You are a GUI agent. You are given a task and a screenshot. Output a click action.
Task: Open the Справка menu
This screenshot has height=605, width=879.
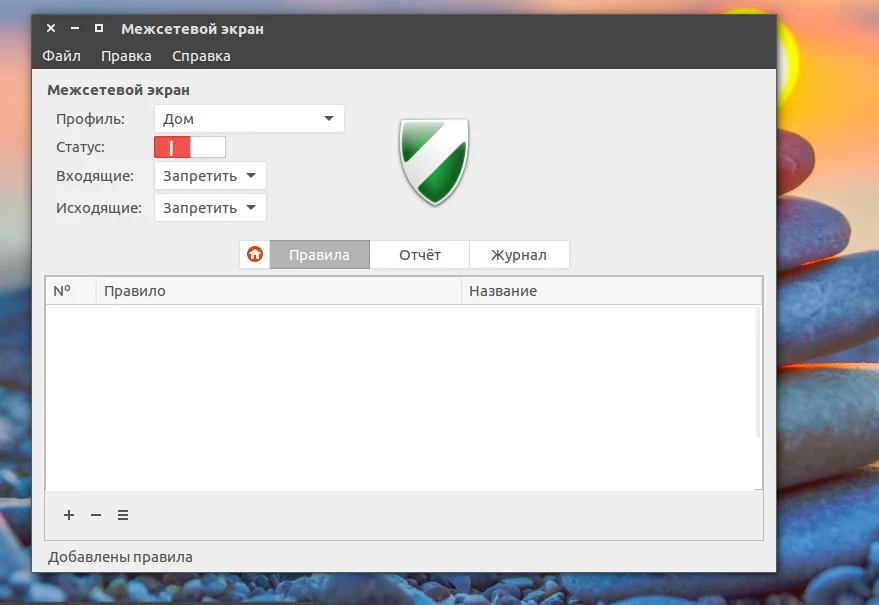pos(201,56)
